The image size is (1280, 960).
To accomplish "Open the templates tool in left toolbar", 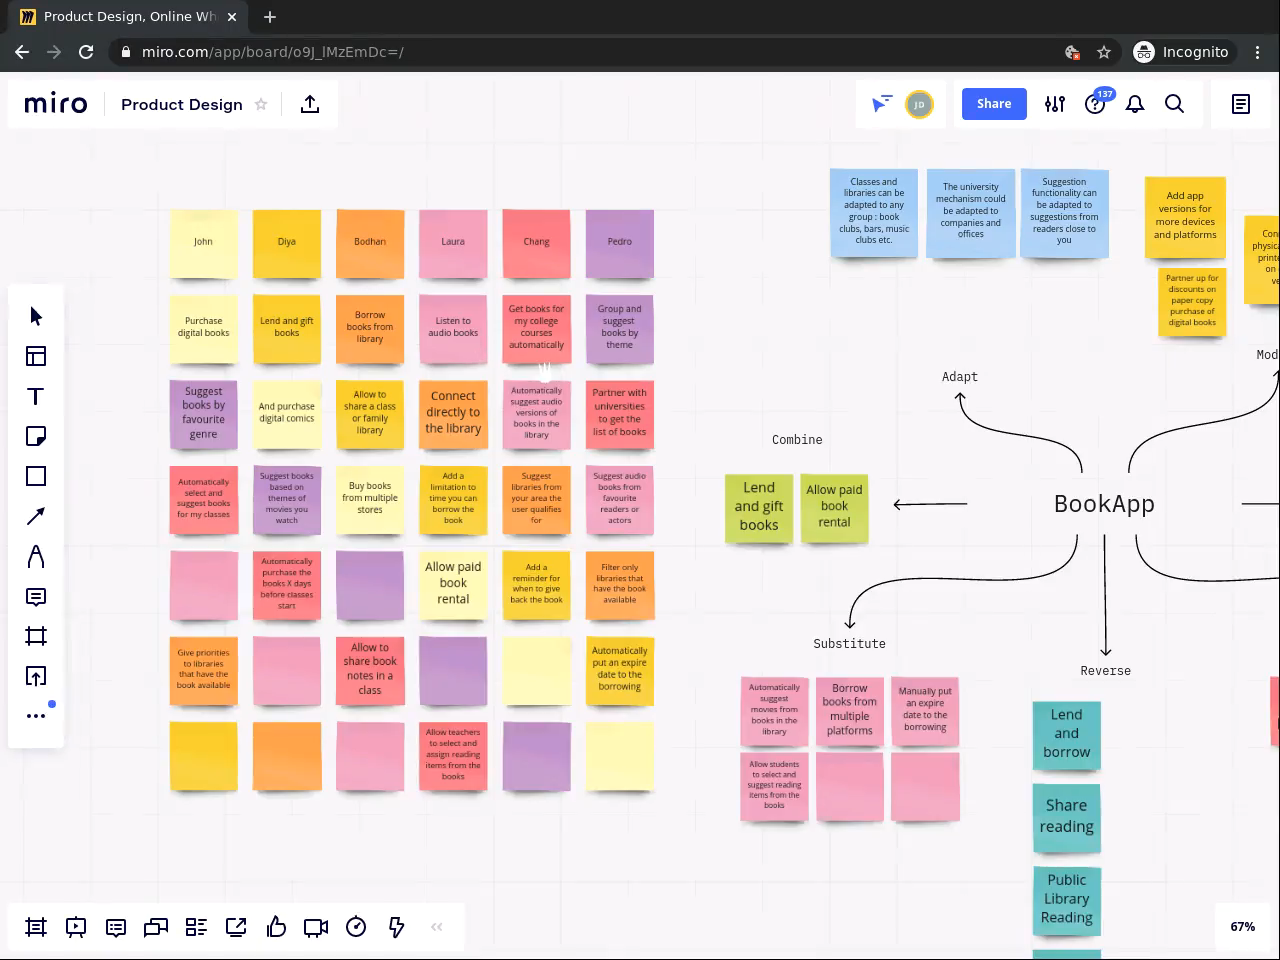I will coord(36,356).
